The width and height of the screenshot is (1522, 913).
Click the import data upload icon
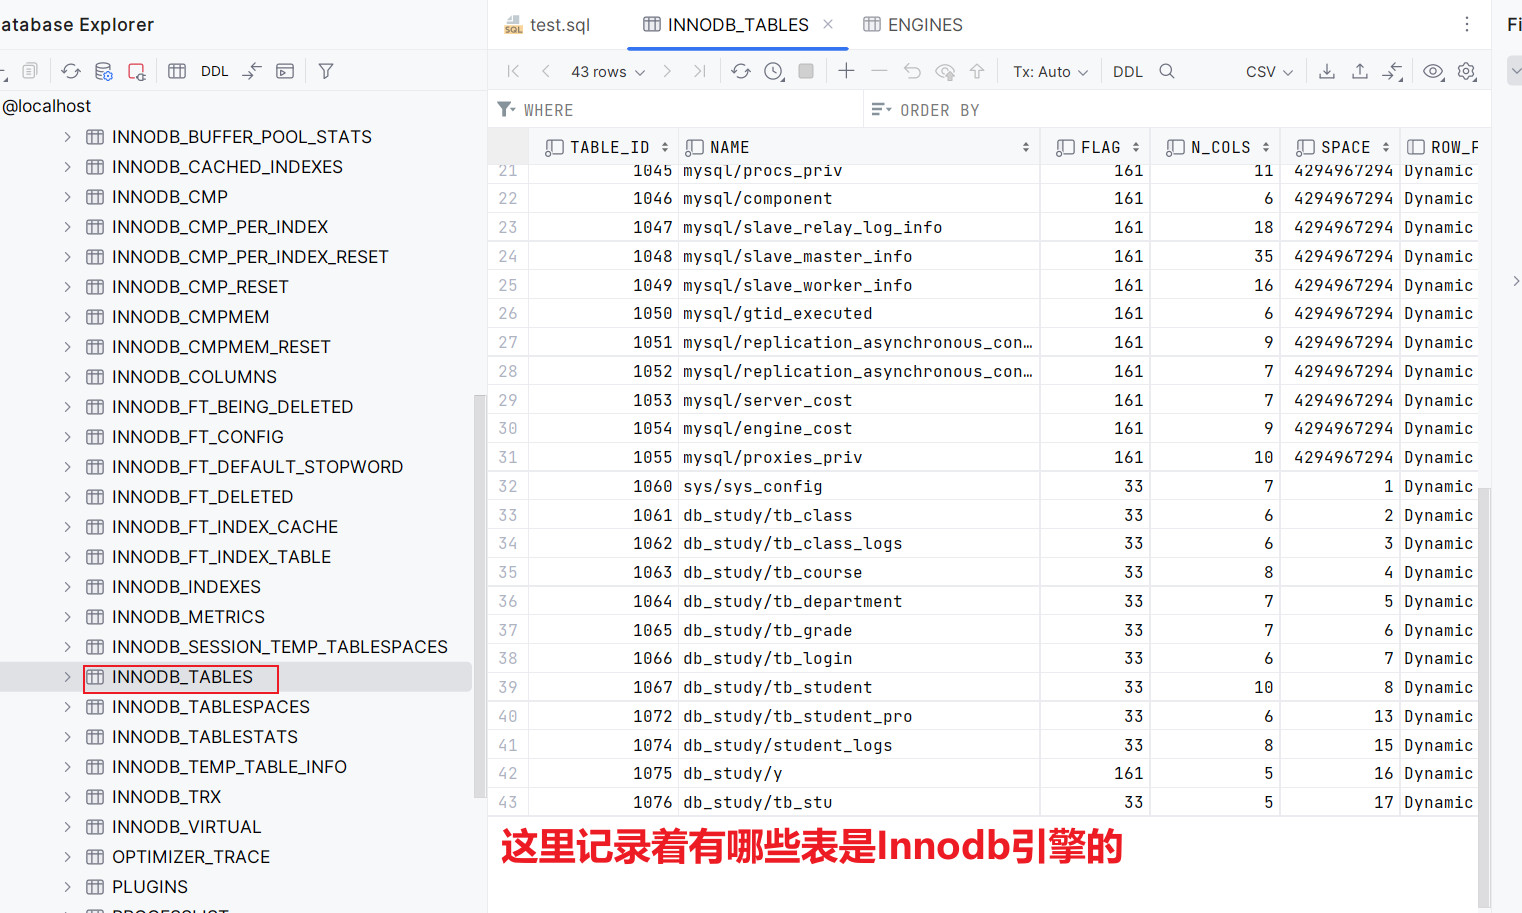[x=1360, y=71]
